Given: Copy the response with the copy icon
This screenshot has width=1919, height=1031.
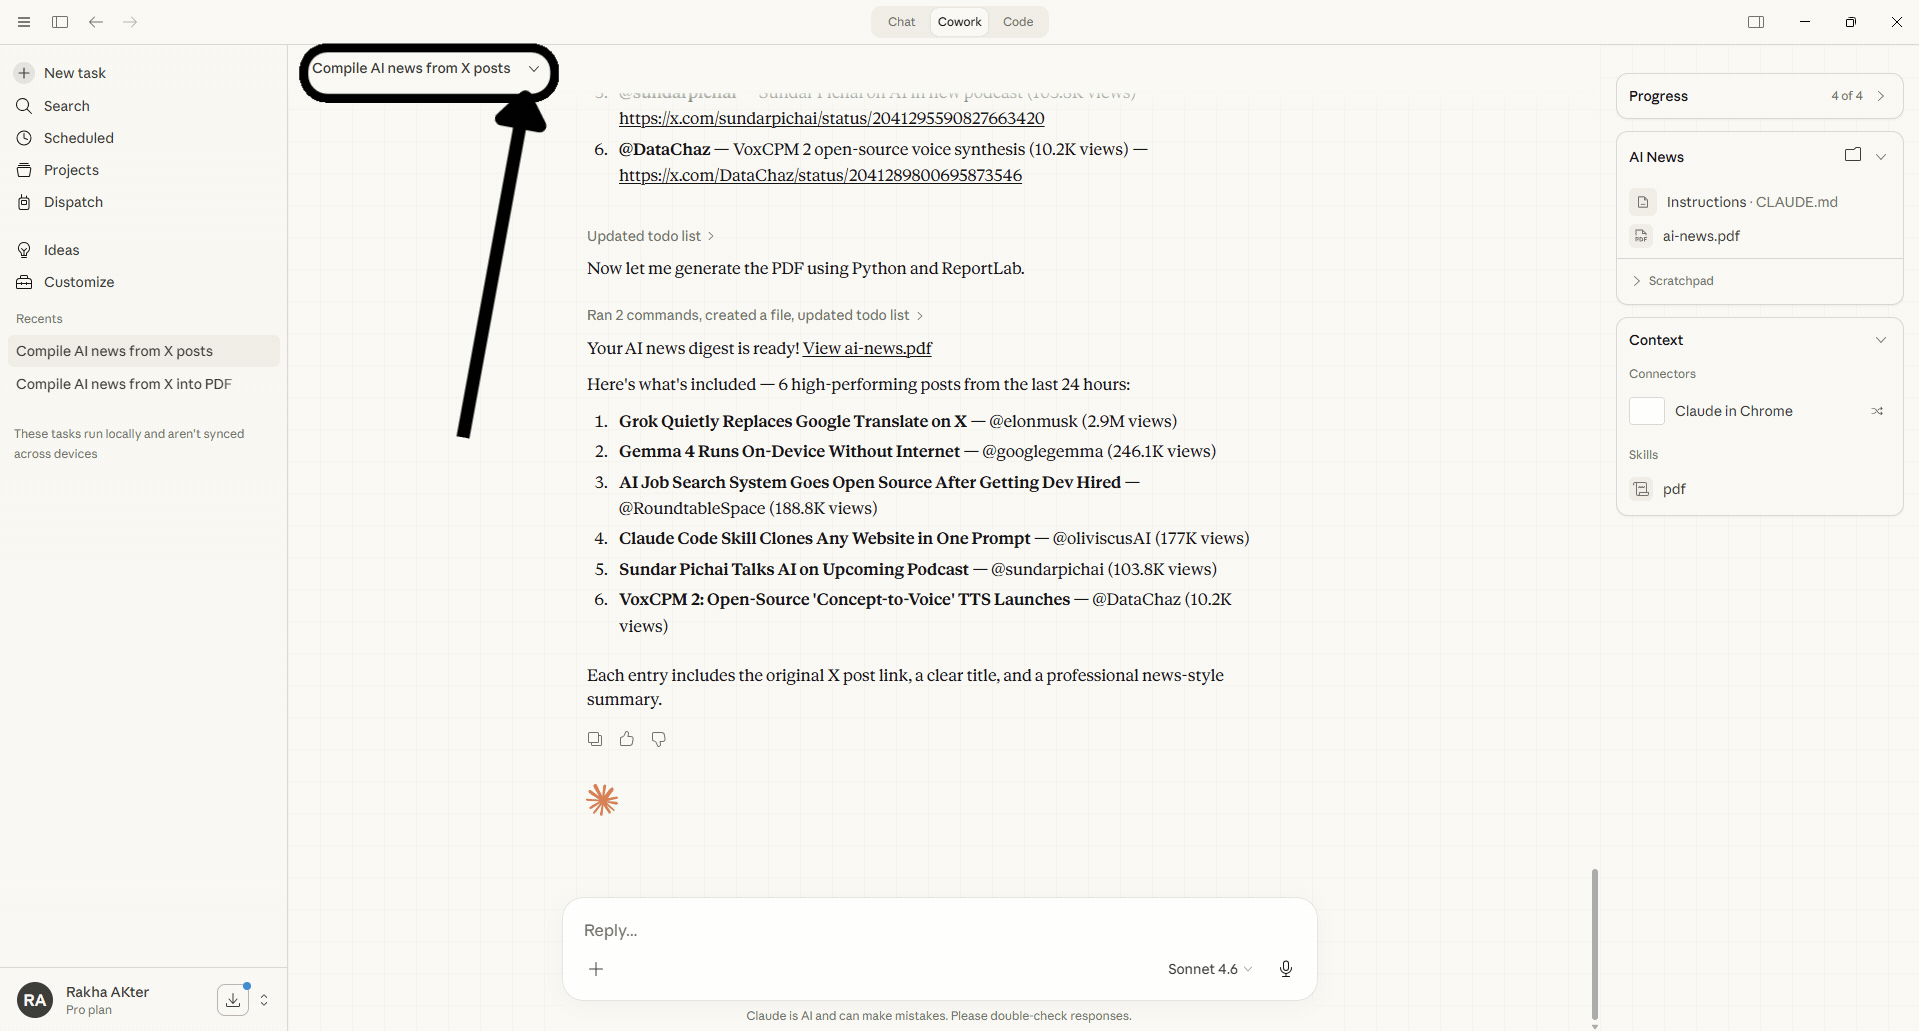Looking at the screenshot, I should pos(595,739).
